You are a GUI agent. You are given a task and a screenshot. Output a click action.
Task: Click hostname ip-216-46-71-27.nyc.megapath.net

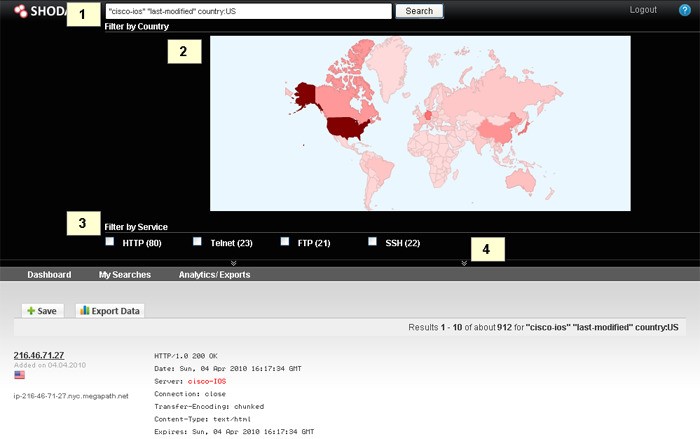coord(71,396)
